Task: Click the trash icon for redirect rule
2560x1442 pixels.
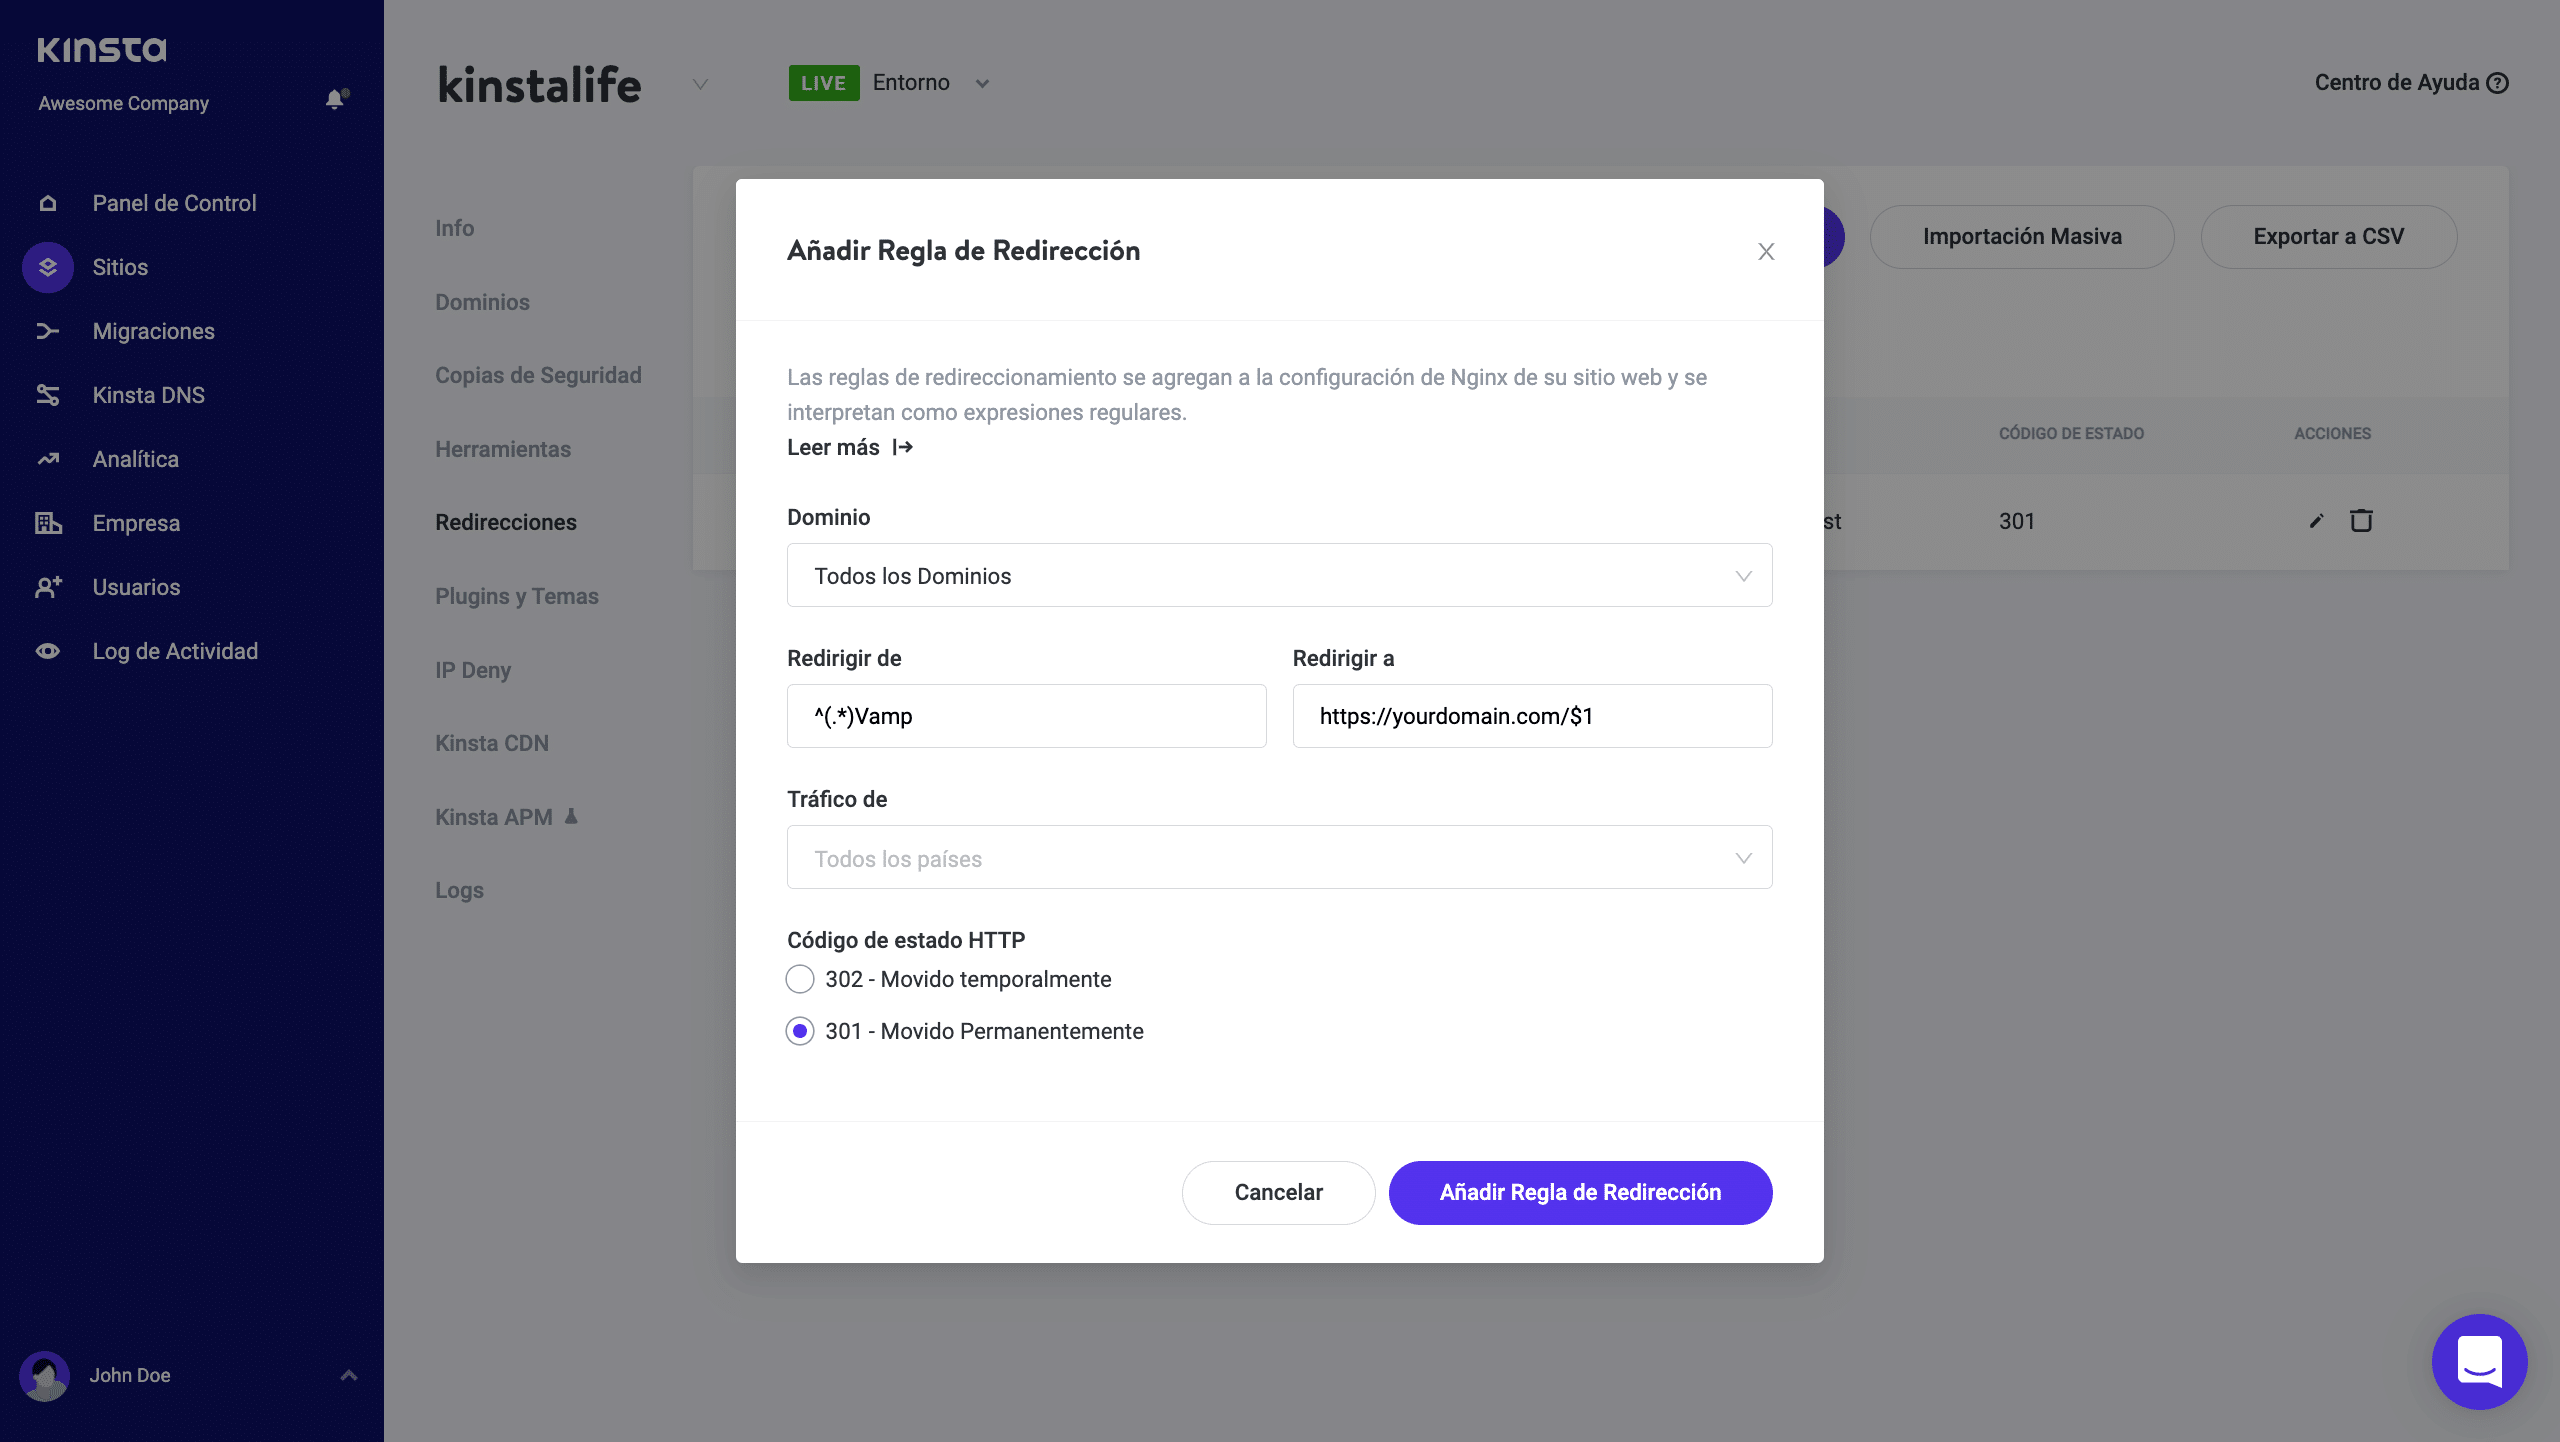Action: pyautogui.click(x=2361, y=520)
